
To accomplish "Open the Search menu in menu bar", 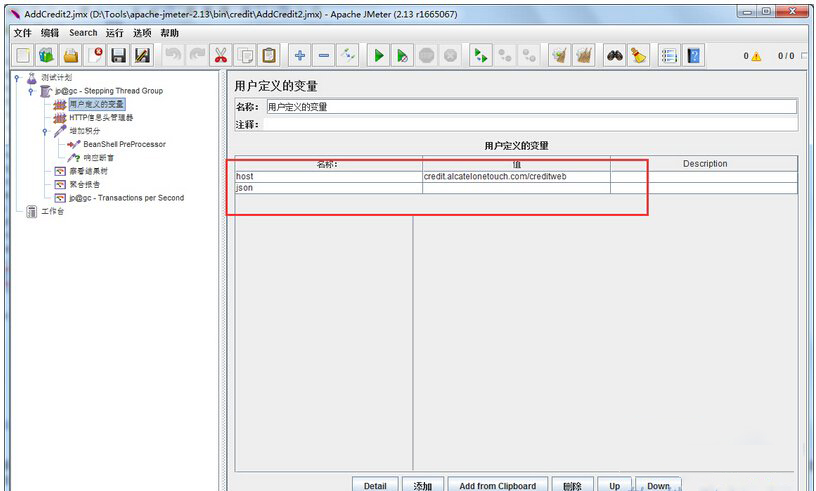I will click(83, 33).
